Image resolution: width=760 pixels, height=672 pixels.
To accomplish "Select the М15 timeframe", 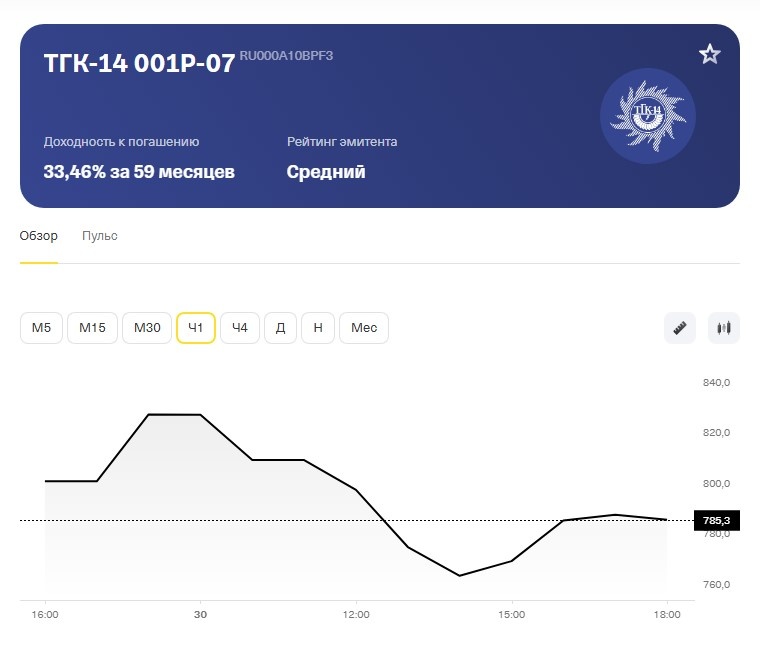I will tap(92, 328).
